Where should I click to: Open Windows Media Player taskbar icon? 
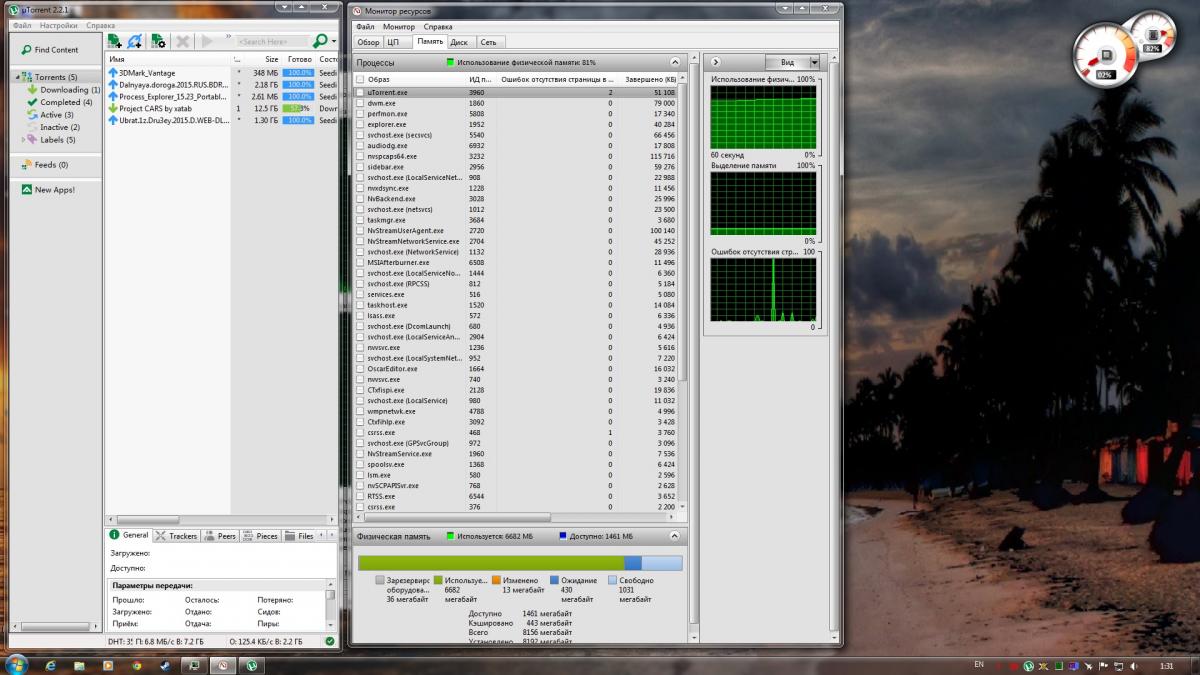[108, 665]
